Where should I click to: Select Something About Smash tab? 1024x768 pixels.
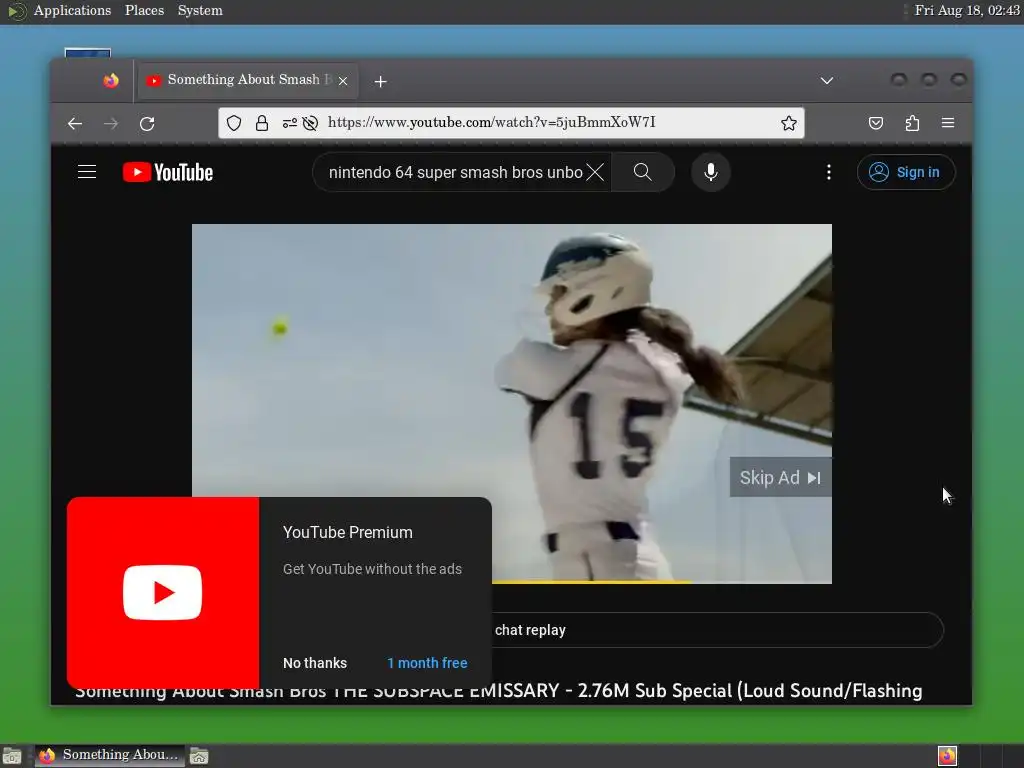tap(248, 80)
